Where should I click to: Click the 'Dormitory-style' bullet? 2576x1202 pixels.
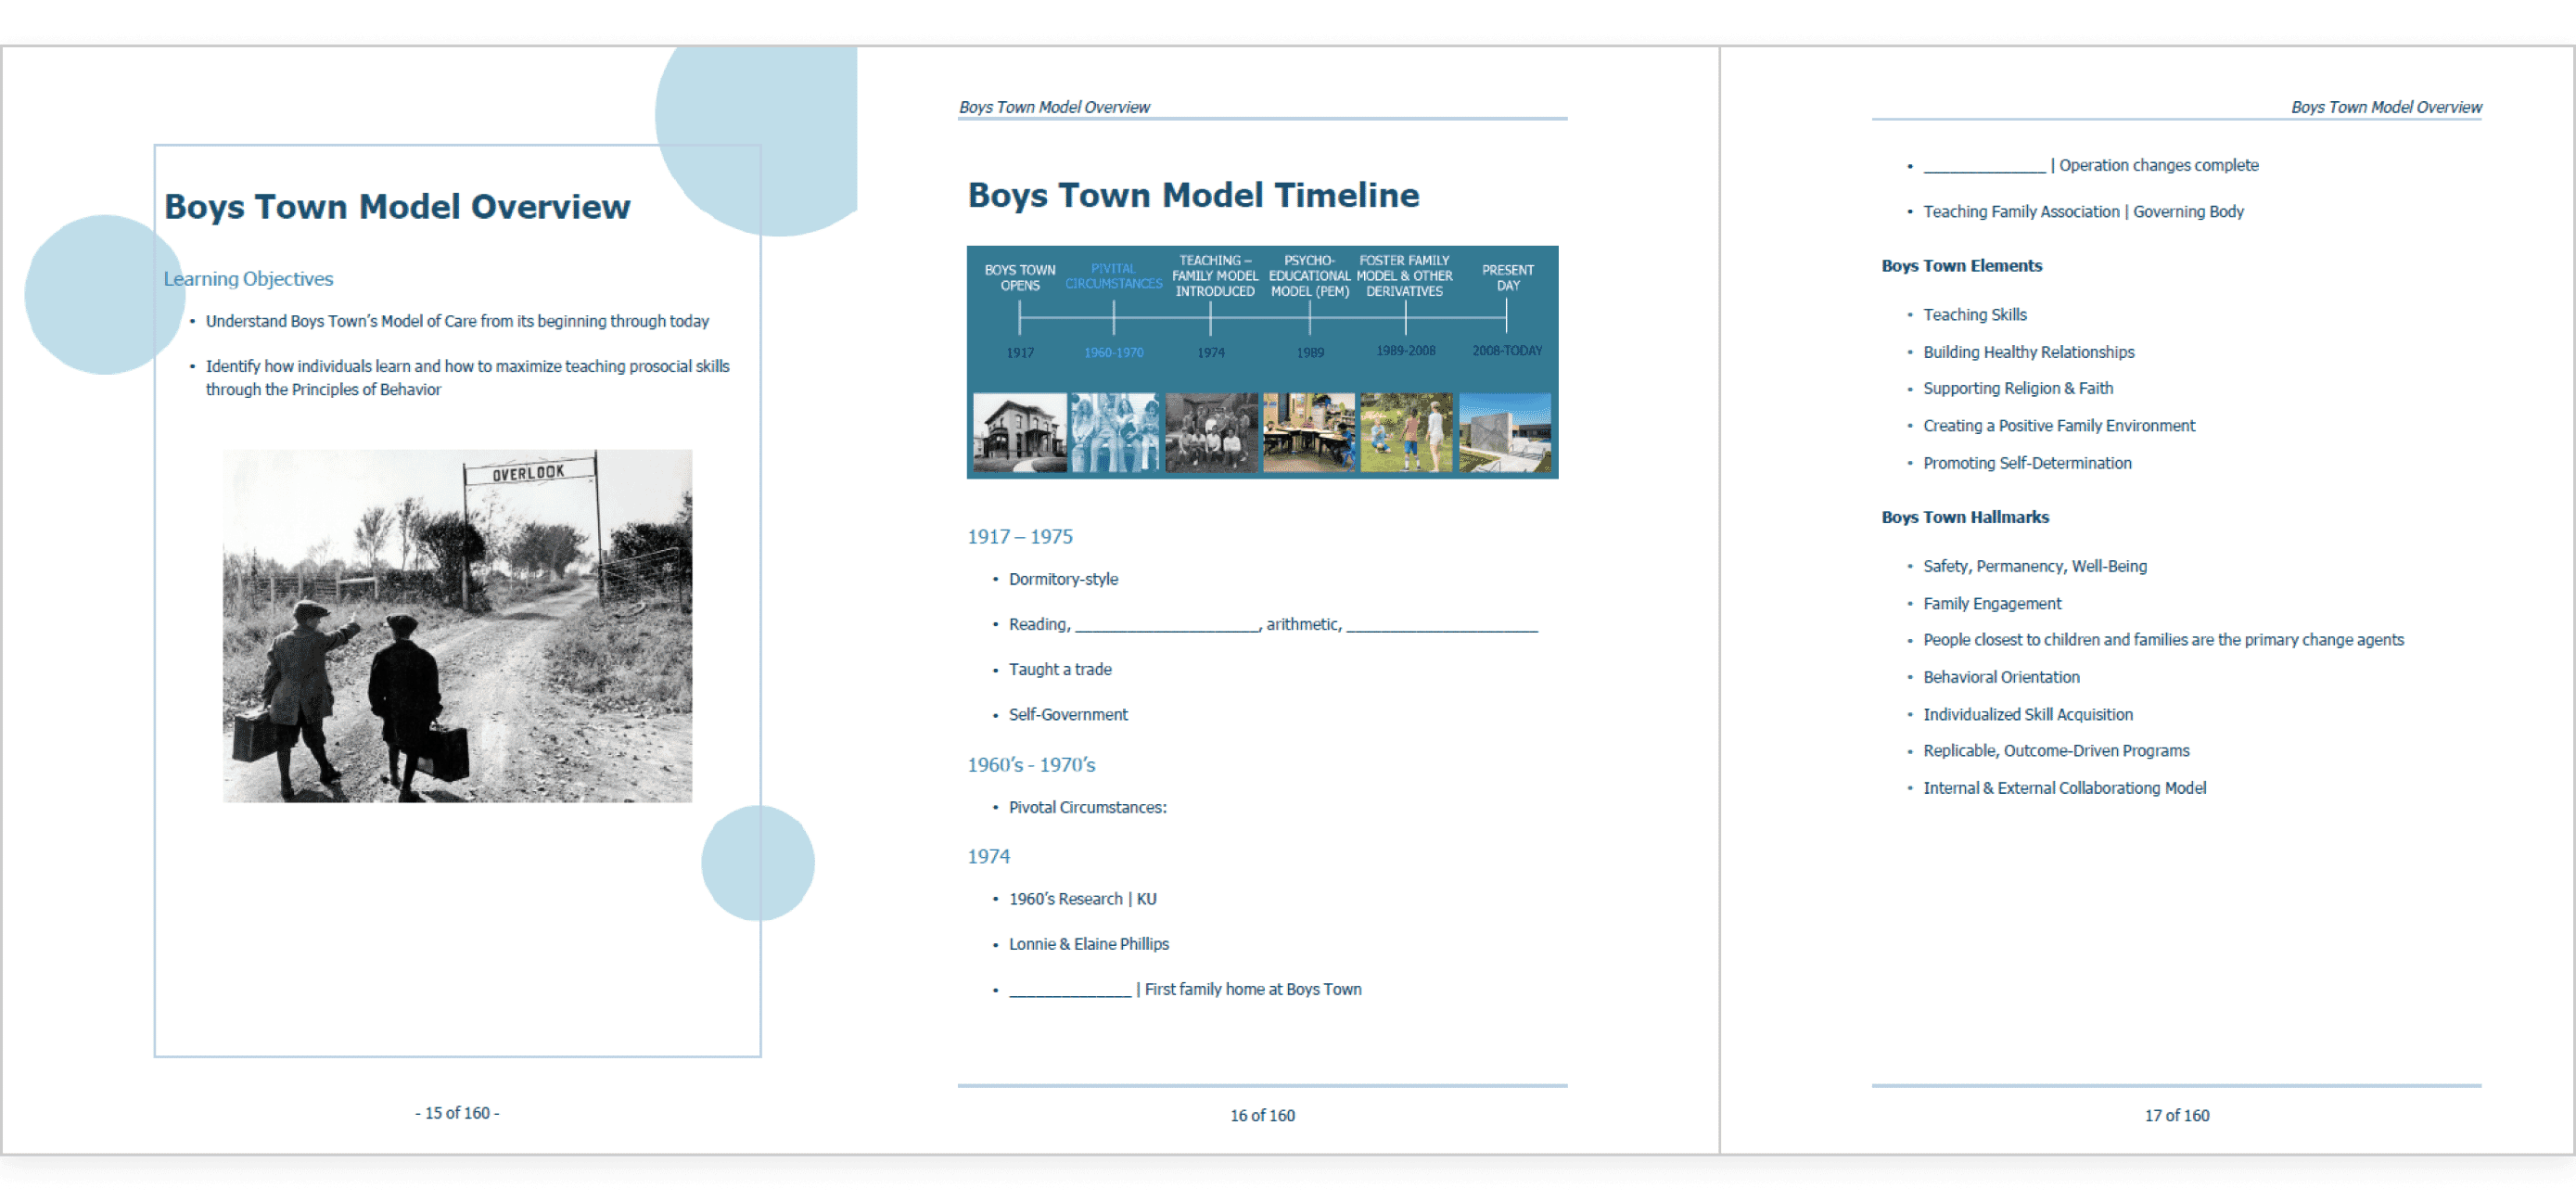[1063, 580]
